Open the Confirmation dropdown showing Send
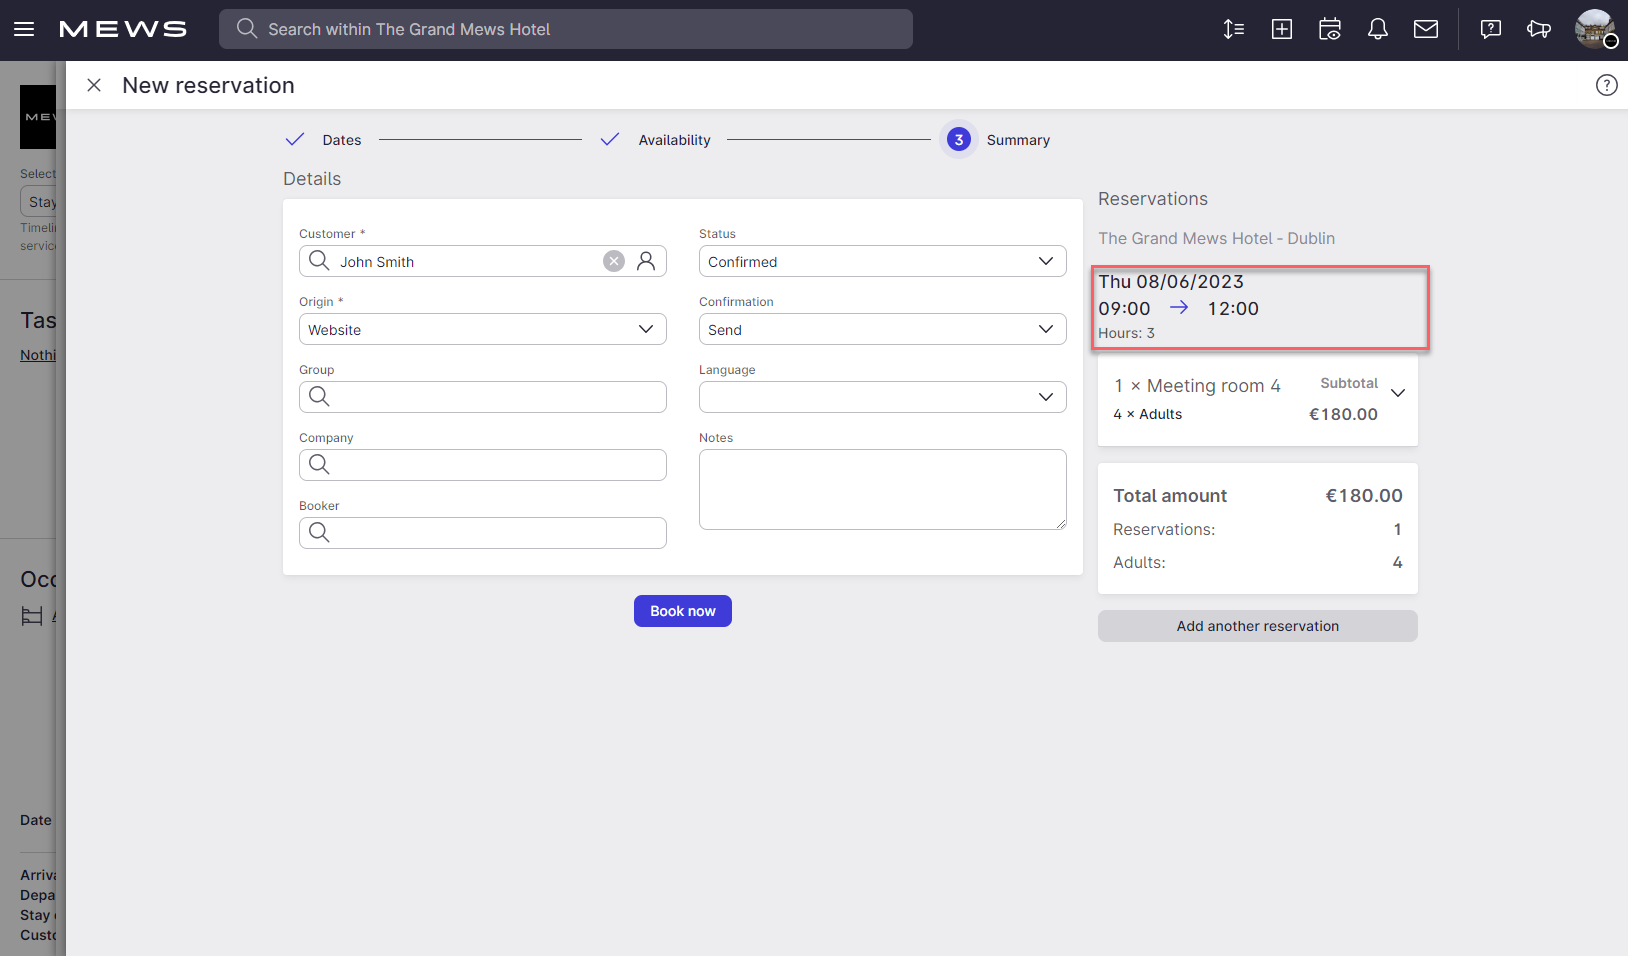Screen dimensions: 1628x956 click(x=881, y=329)
